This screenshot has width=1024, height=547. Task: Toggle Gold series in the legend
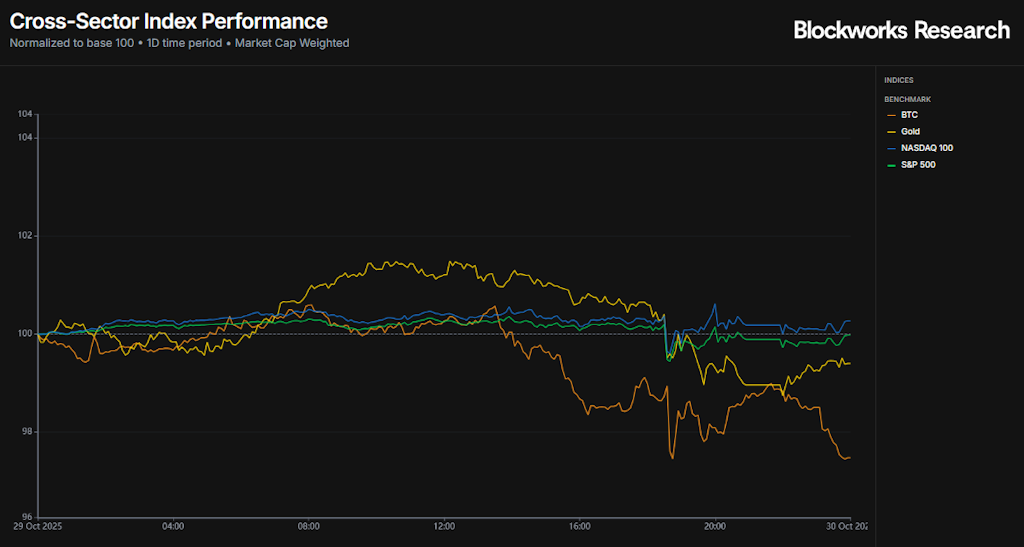tap(910, 131)
